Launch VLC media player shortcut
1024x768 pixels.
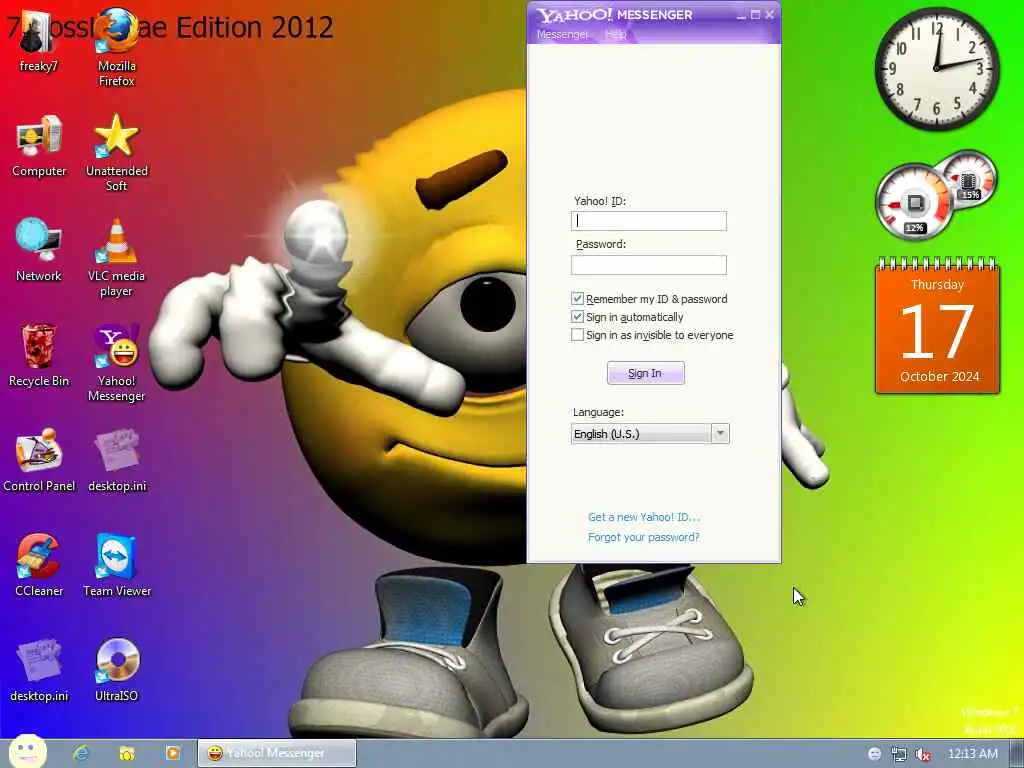(116, 258)
